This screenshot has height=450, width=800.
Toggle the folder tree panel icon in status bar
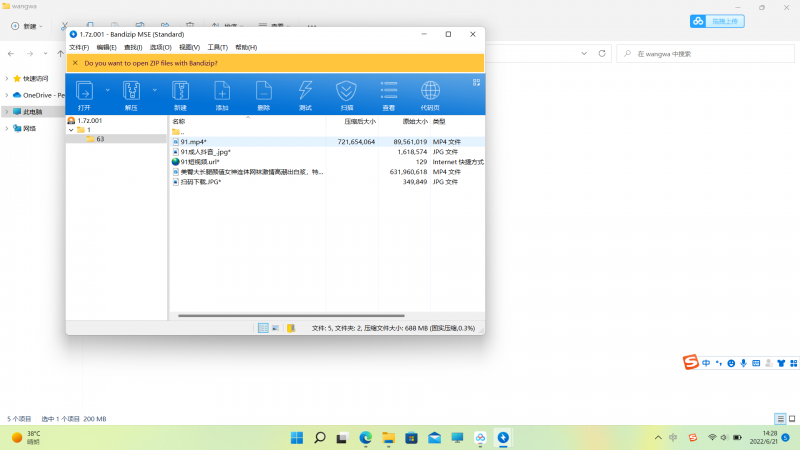[291, 327]
